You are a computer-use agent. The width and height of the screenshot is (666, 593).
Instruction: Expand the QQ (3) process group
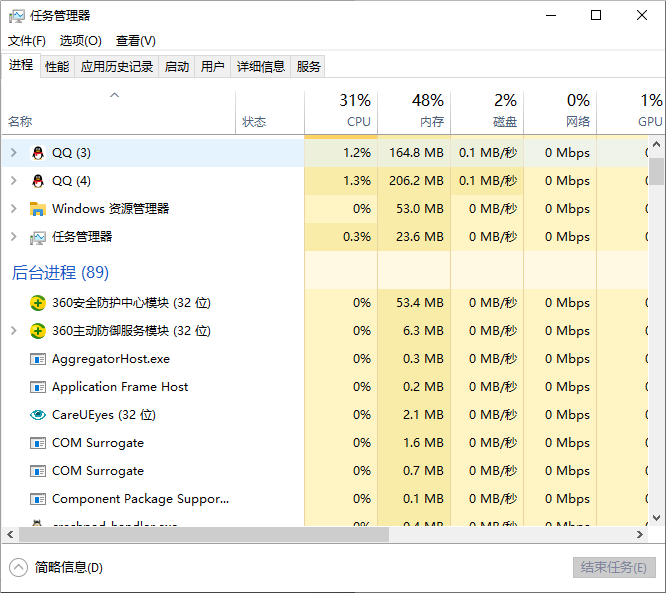(14, 153)
